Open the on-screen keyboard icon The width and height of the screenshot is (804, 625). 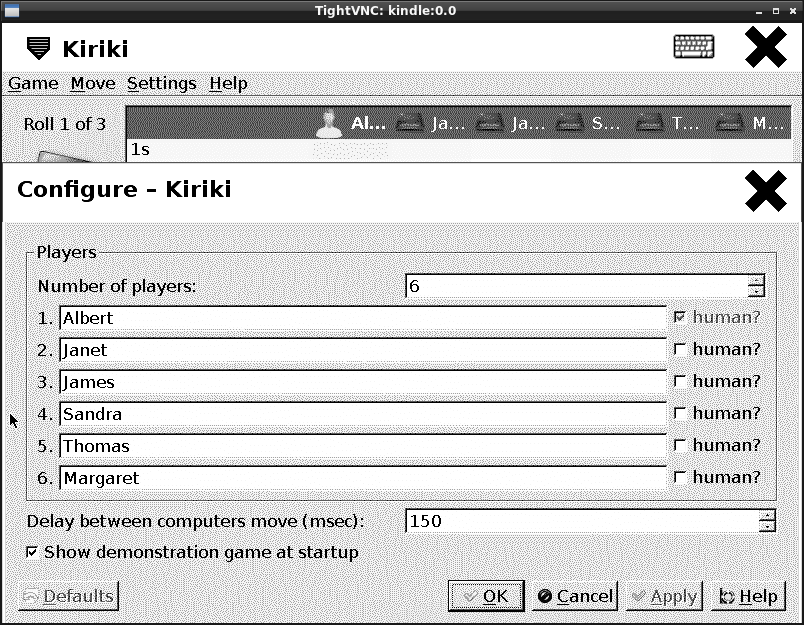[693, 47]
